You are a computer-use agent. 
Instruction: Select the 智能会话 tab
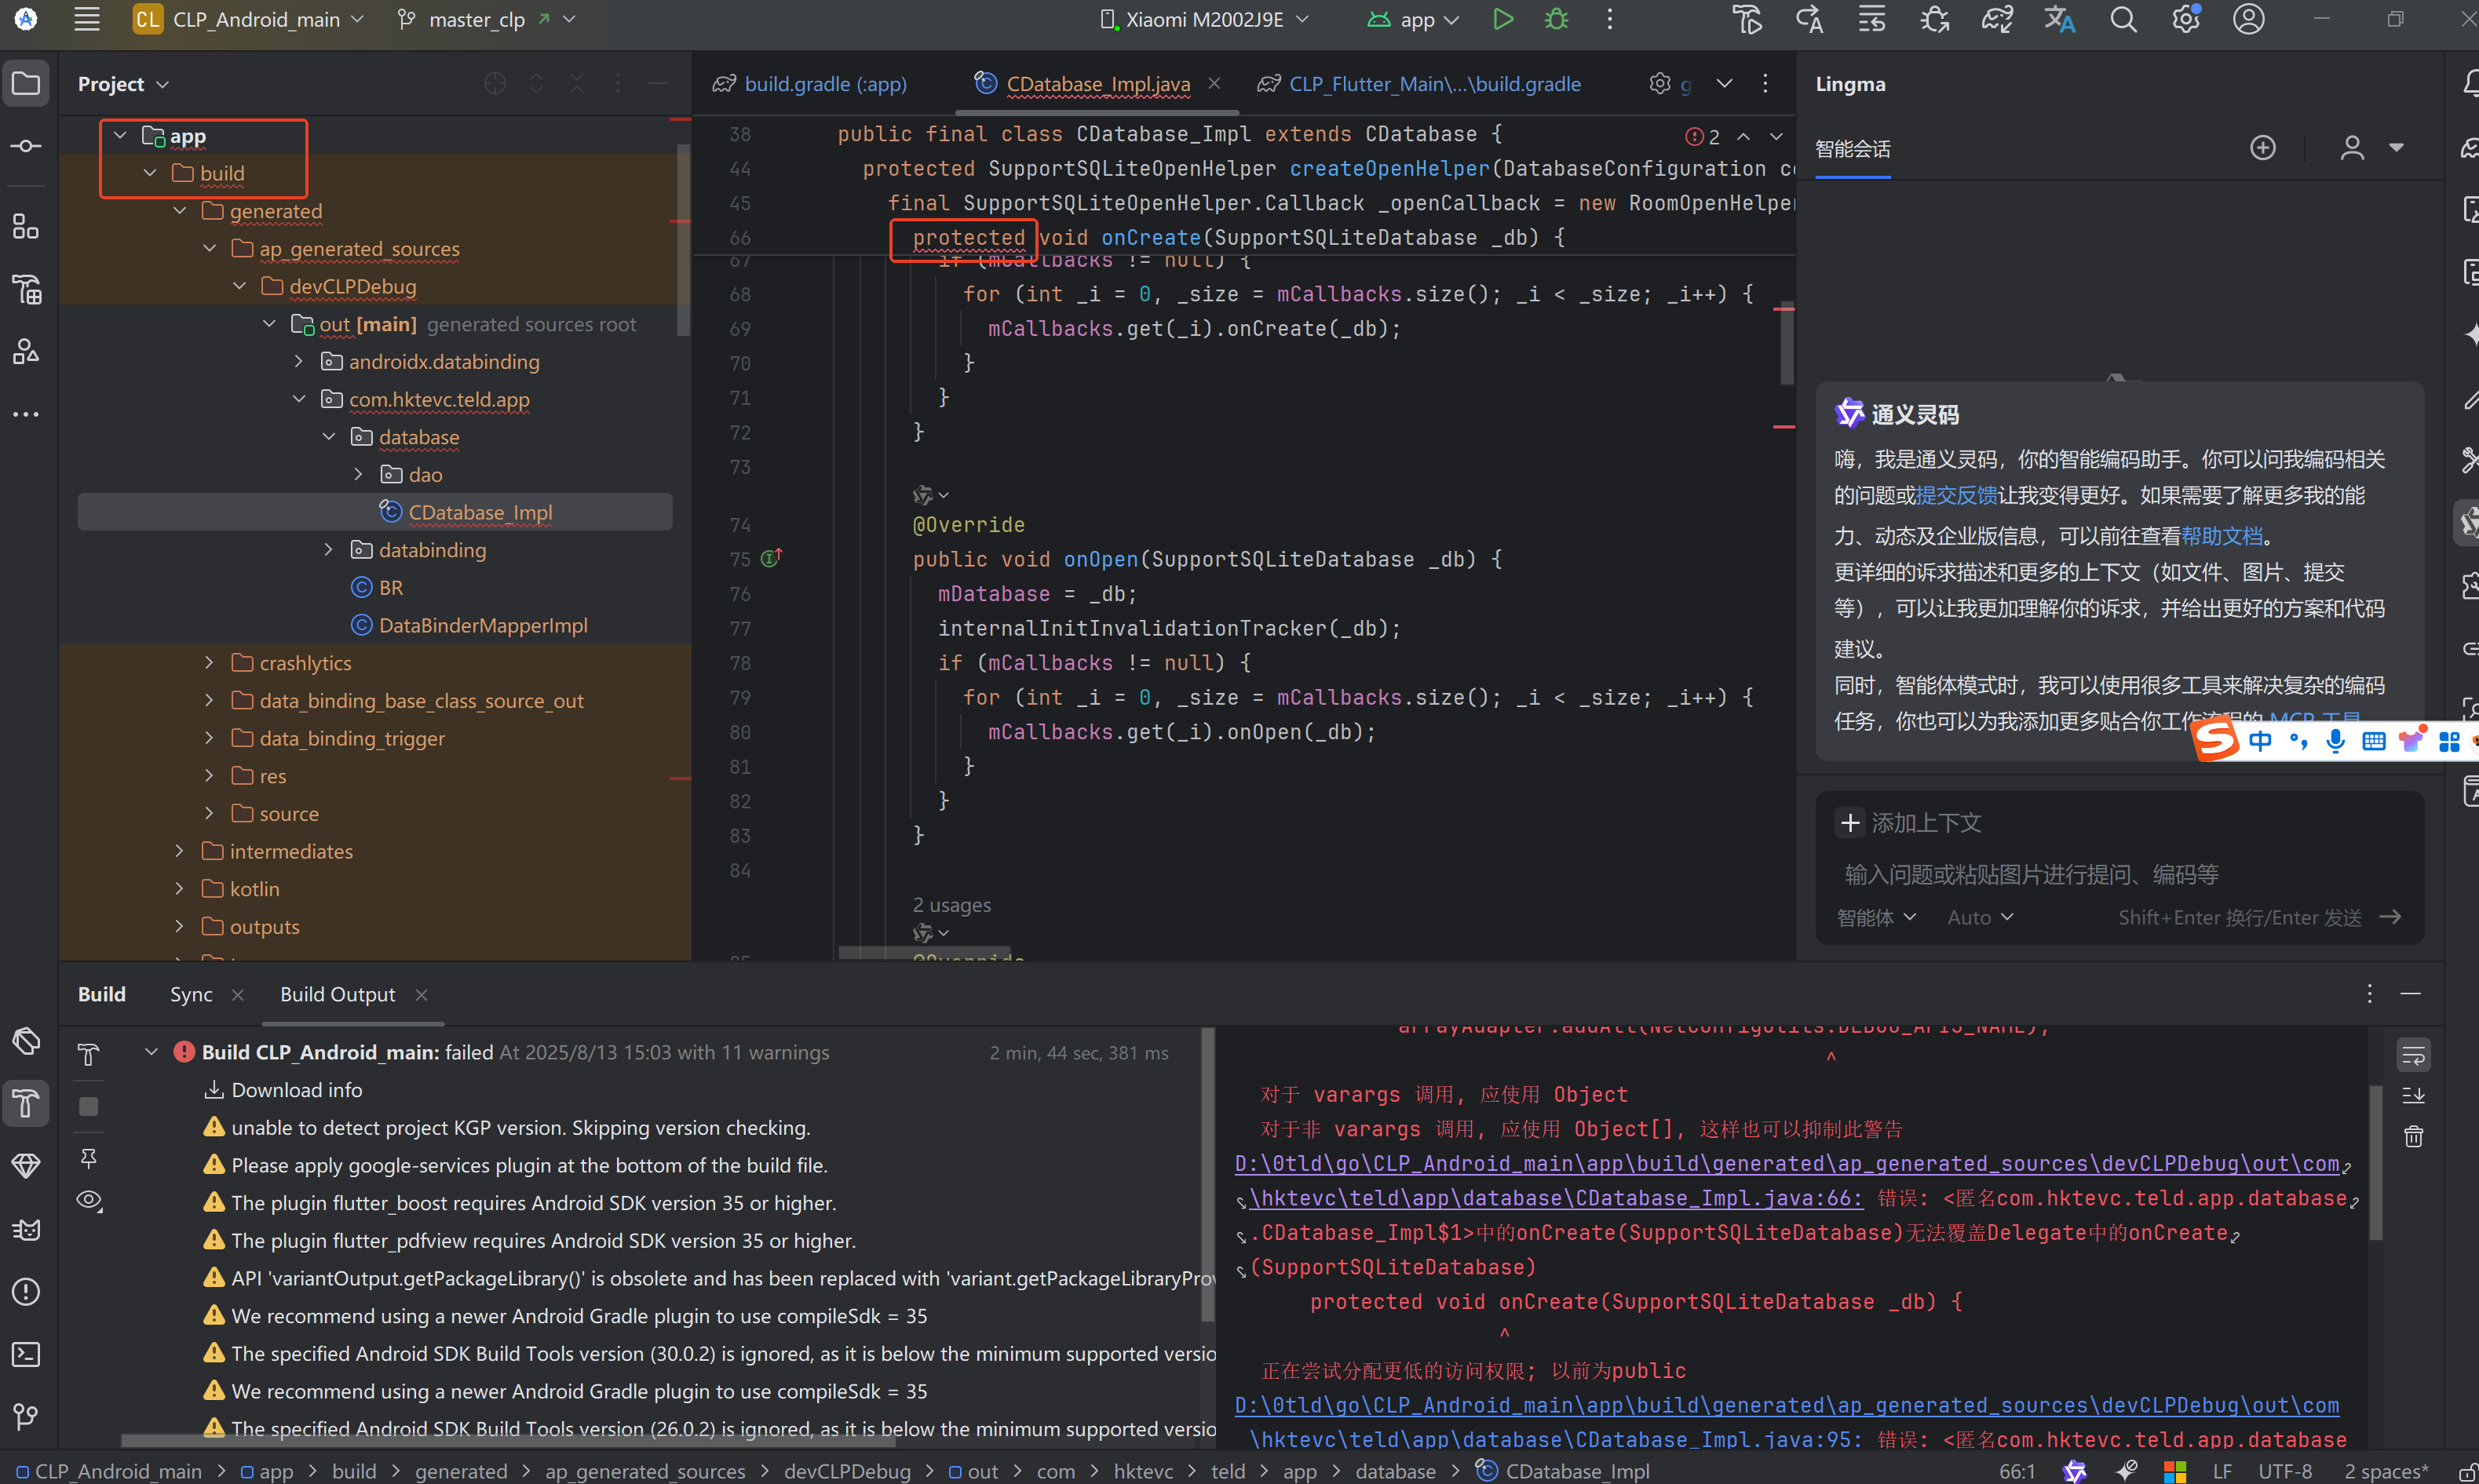[x=1852, y=149]
